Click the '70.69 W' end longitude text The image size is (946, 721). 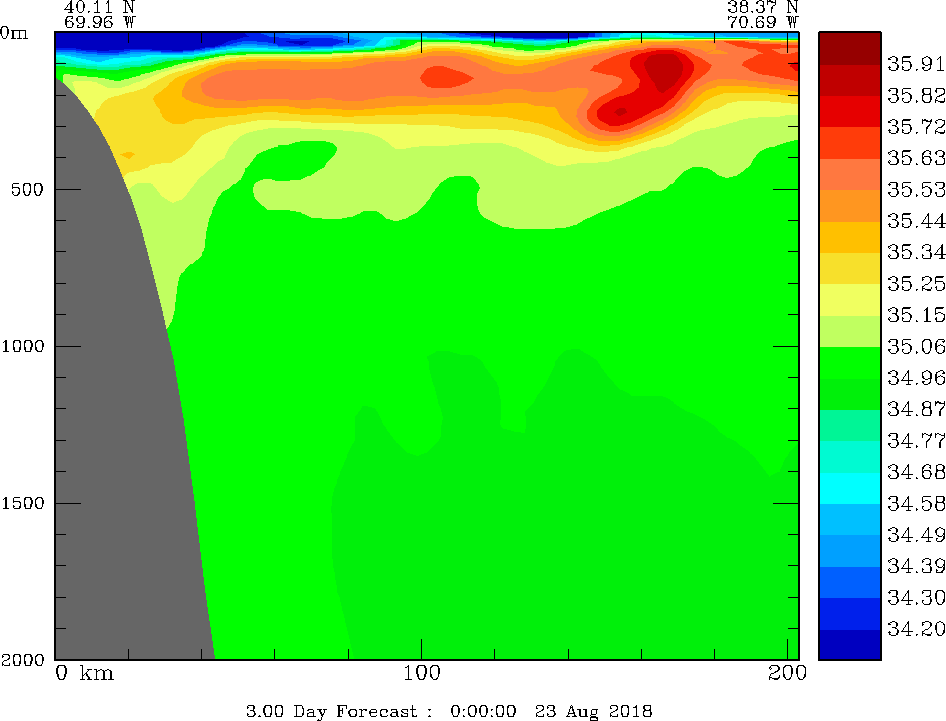[x=763, y=22]
